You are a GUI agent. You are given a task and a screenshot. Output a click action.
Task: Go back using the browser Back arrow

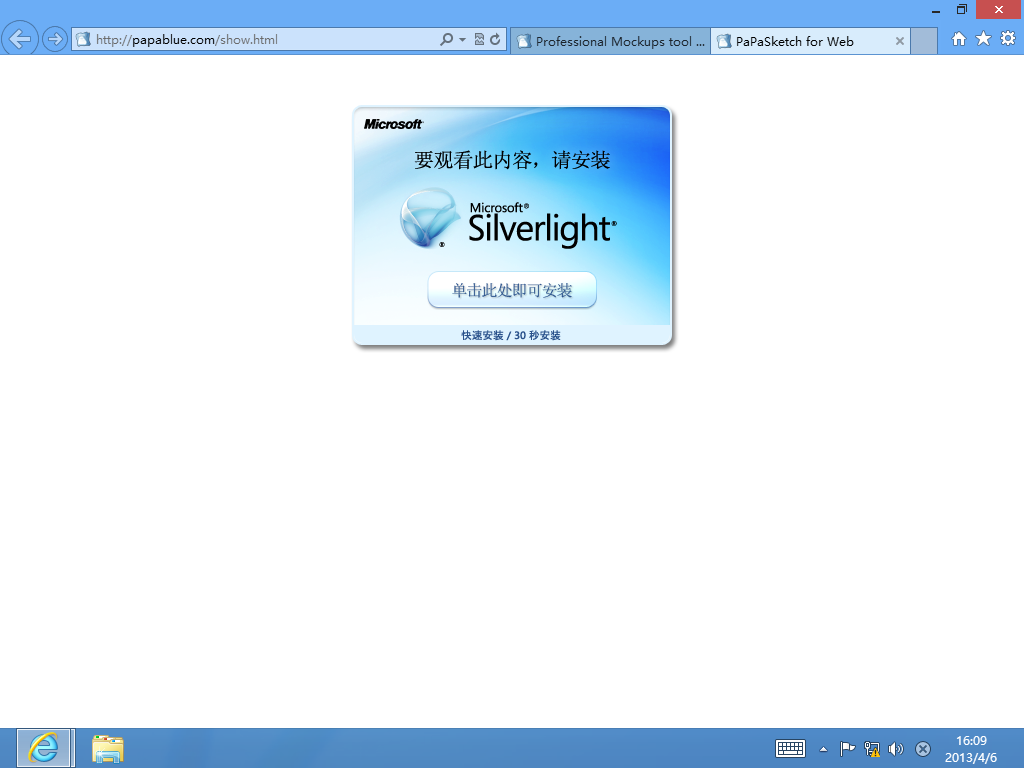click(x=20, y=39)
